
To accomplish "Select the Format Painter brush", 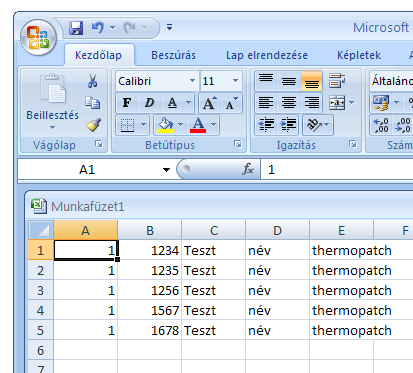I will click(x=93, y=125).
